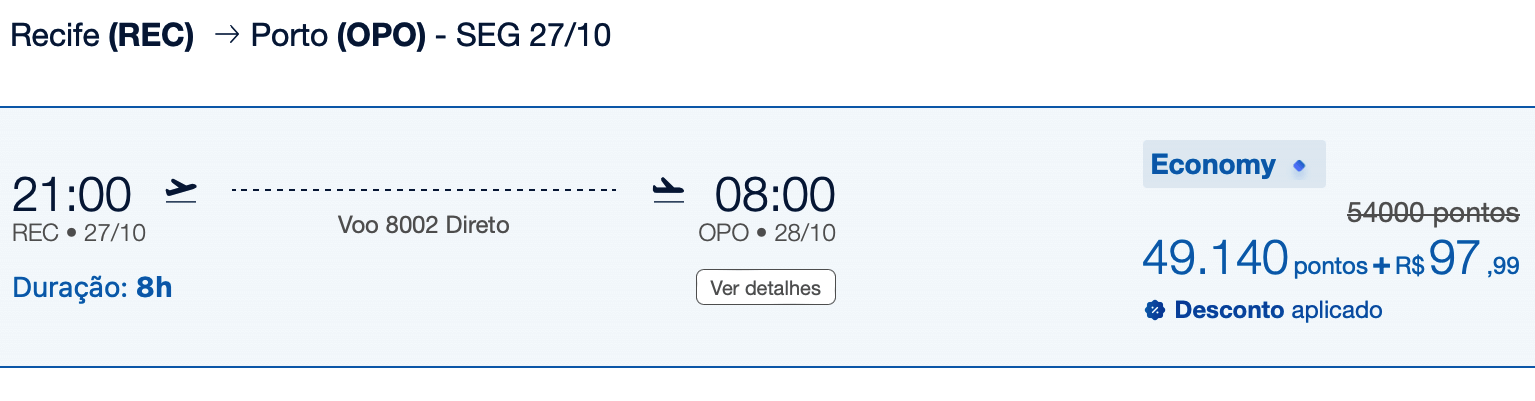The height and width of the screenshot is (401, 1535).
Task: Click the diamond icon beside Economy
Action: [x=1299, y=166]
